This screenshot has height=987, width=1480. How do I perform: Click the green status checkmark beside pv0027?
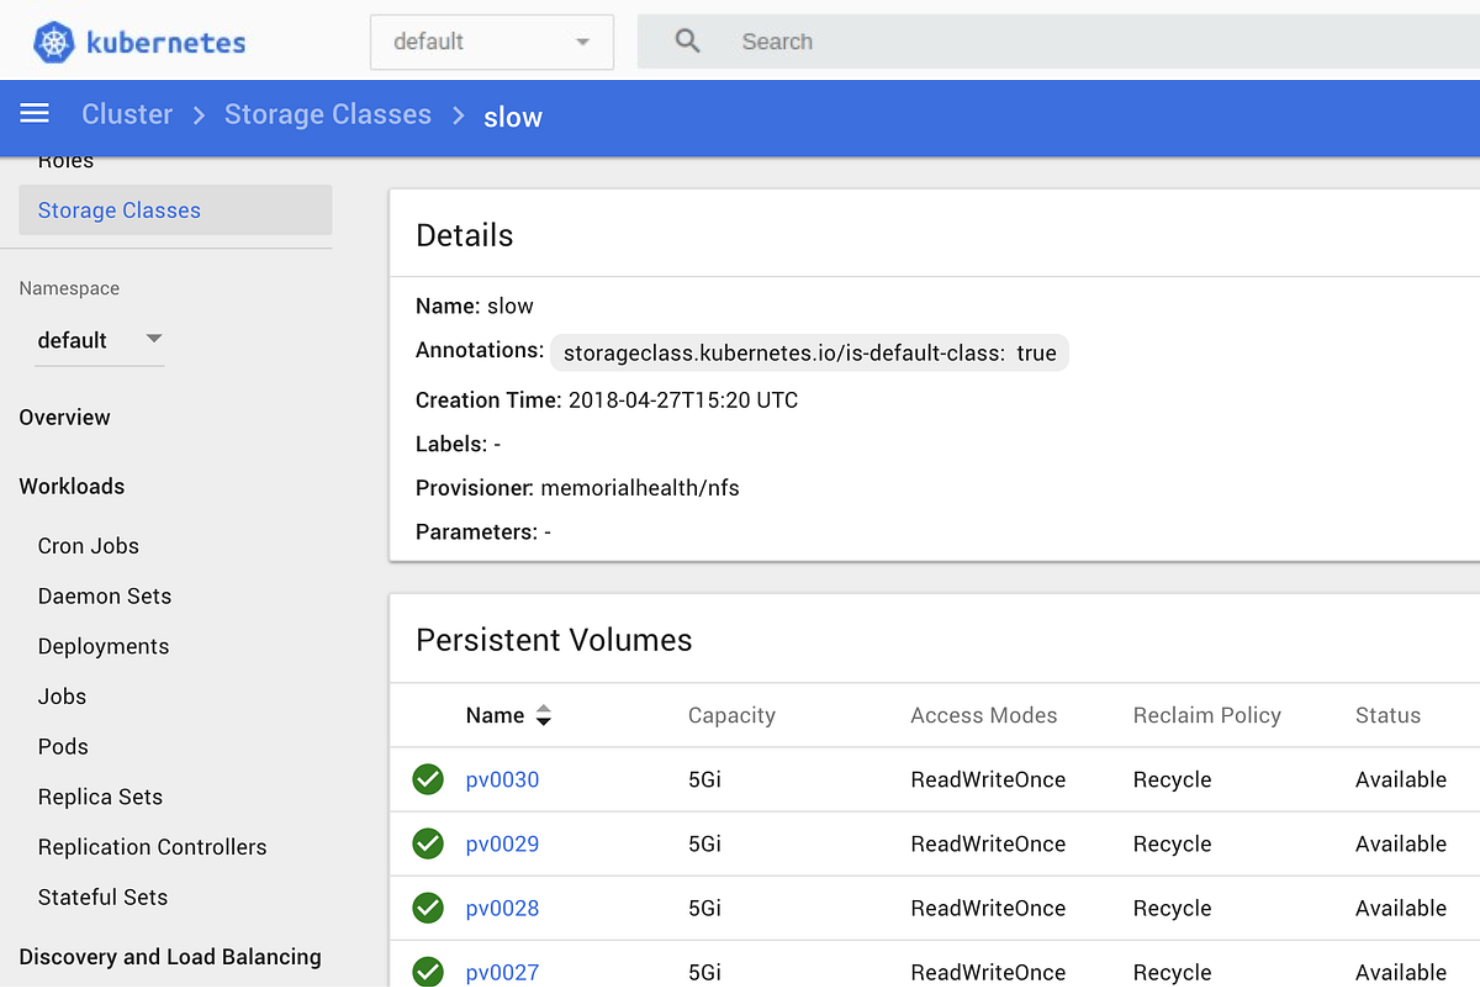click(x=427, y=971)
